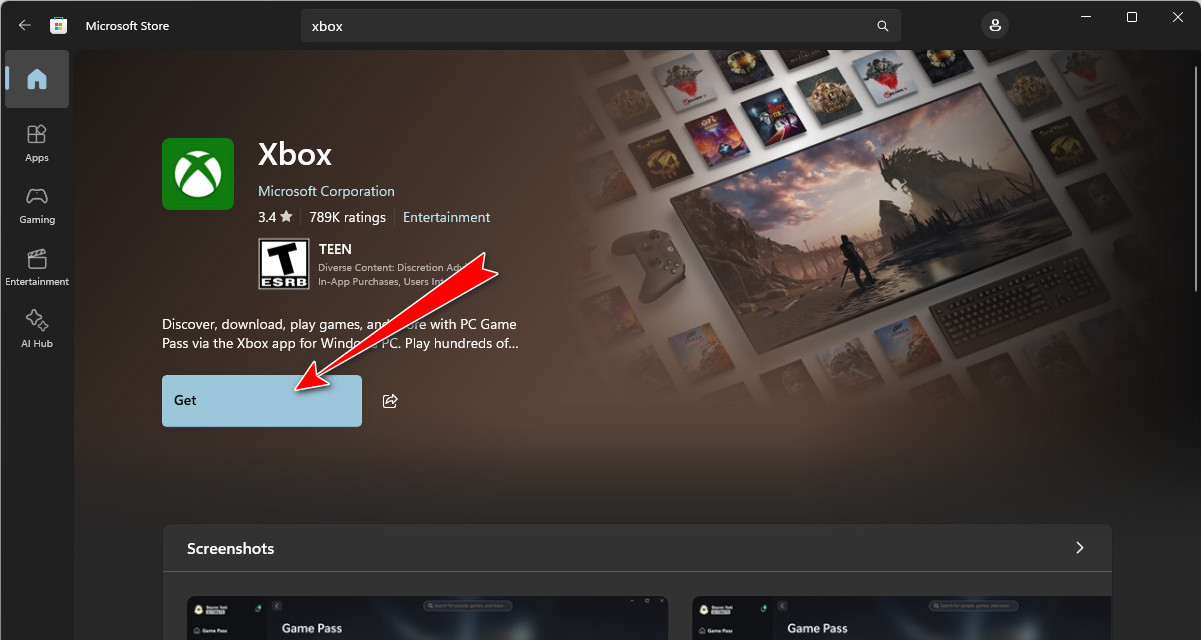This screenshot has width=1201, height=640.
Task: Click into the search box containing xbox
Action: pyautogui.click(x=600, y=26)
